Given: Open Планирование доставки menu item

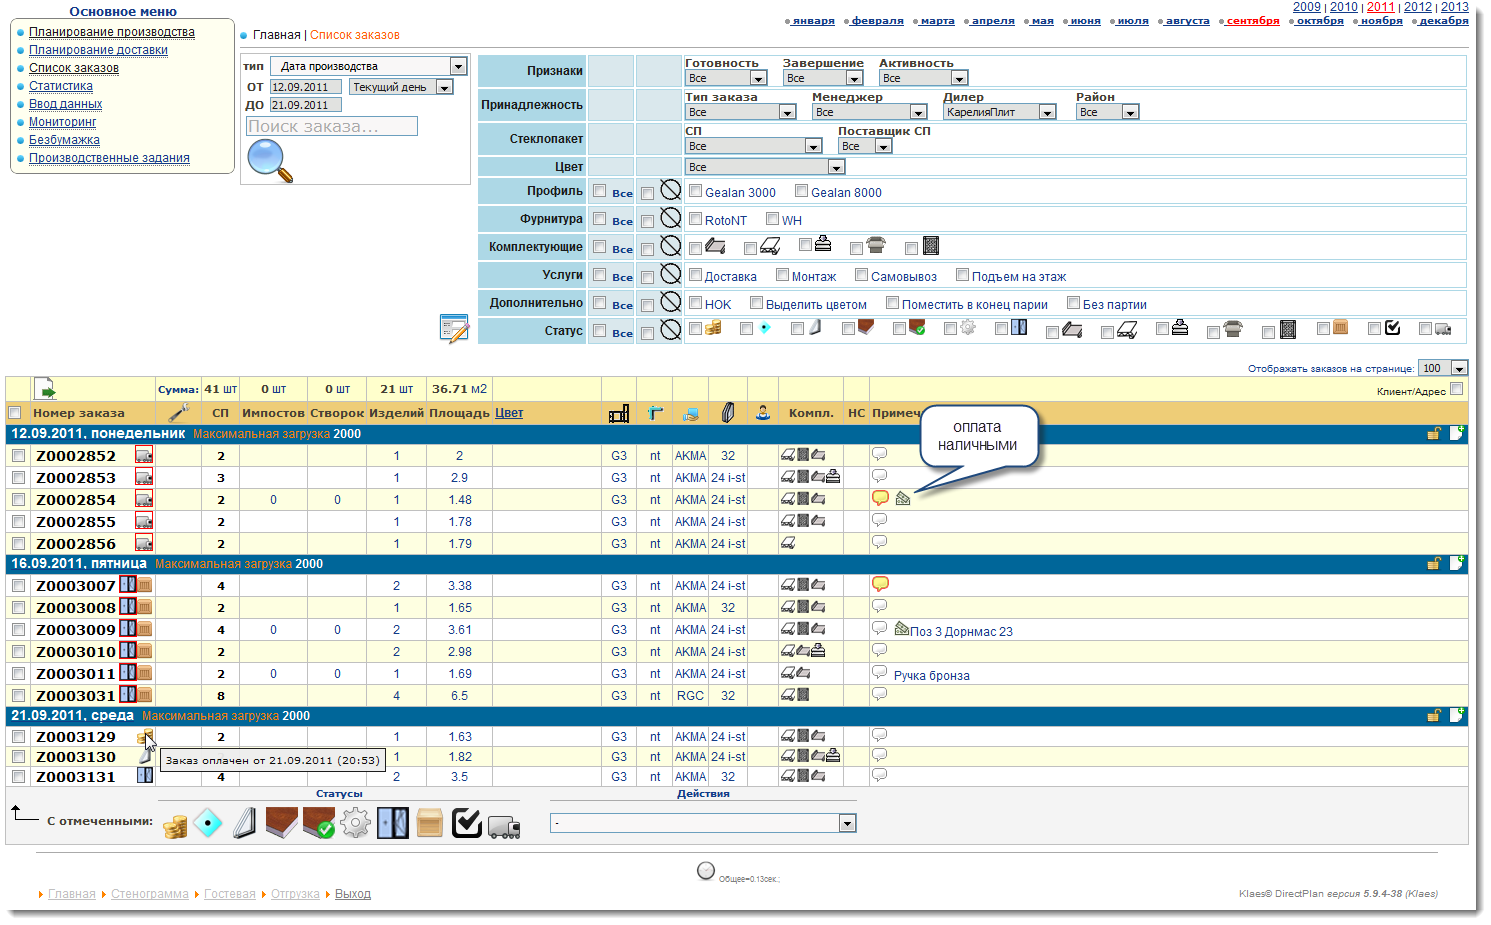Looking at the screenshot, I should pos(98,50).
